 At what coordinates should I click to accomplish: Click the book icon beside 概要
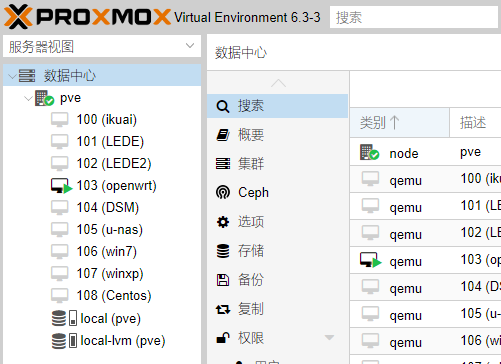pyautogui.click(x=223, y=135)
